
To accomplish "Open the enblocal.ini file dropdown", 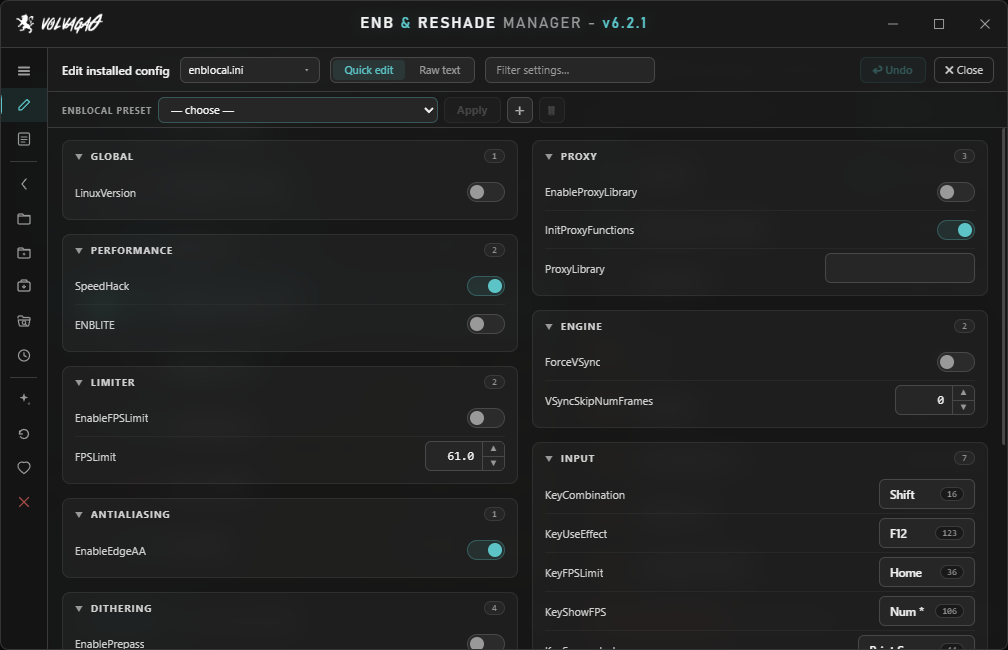I will tap(249, 70).
